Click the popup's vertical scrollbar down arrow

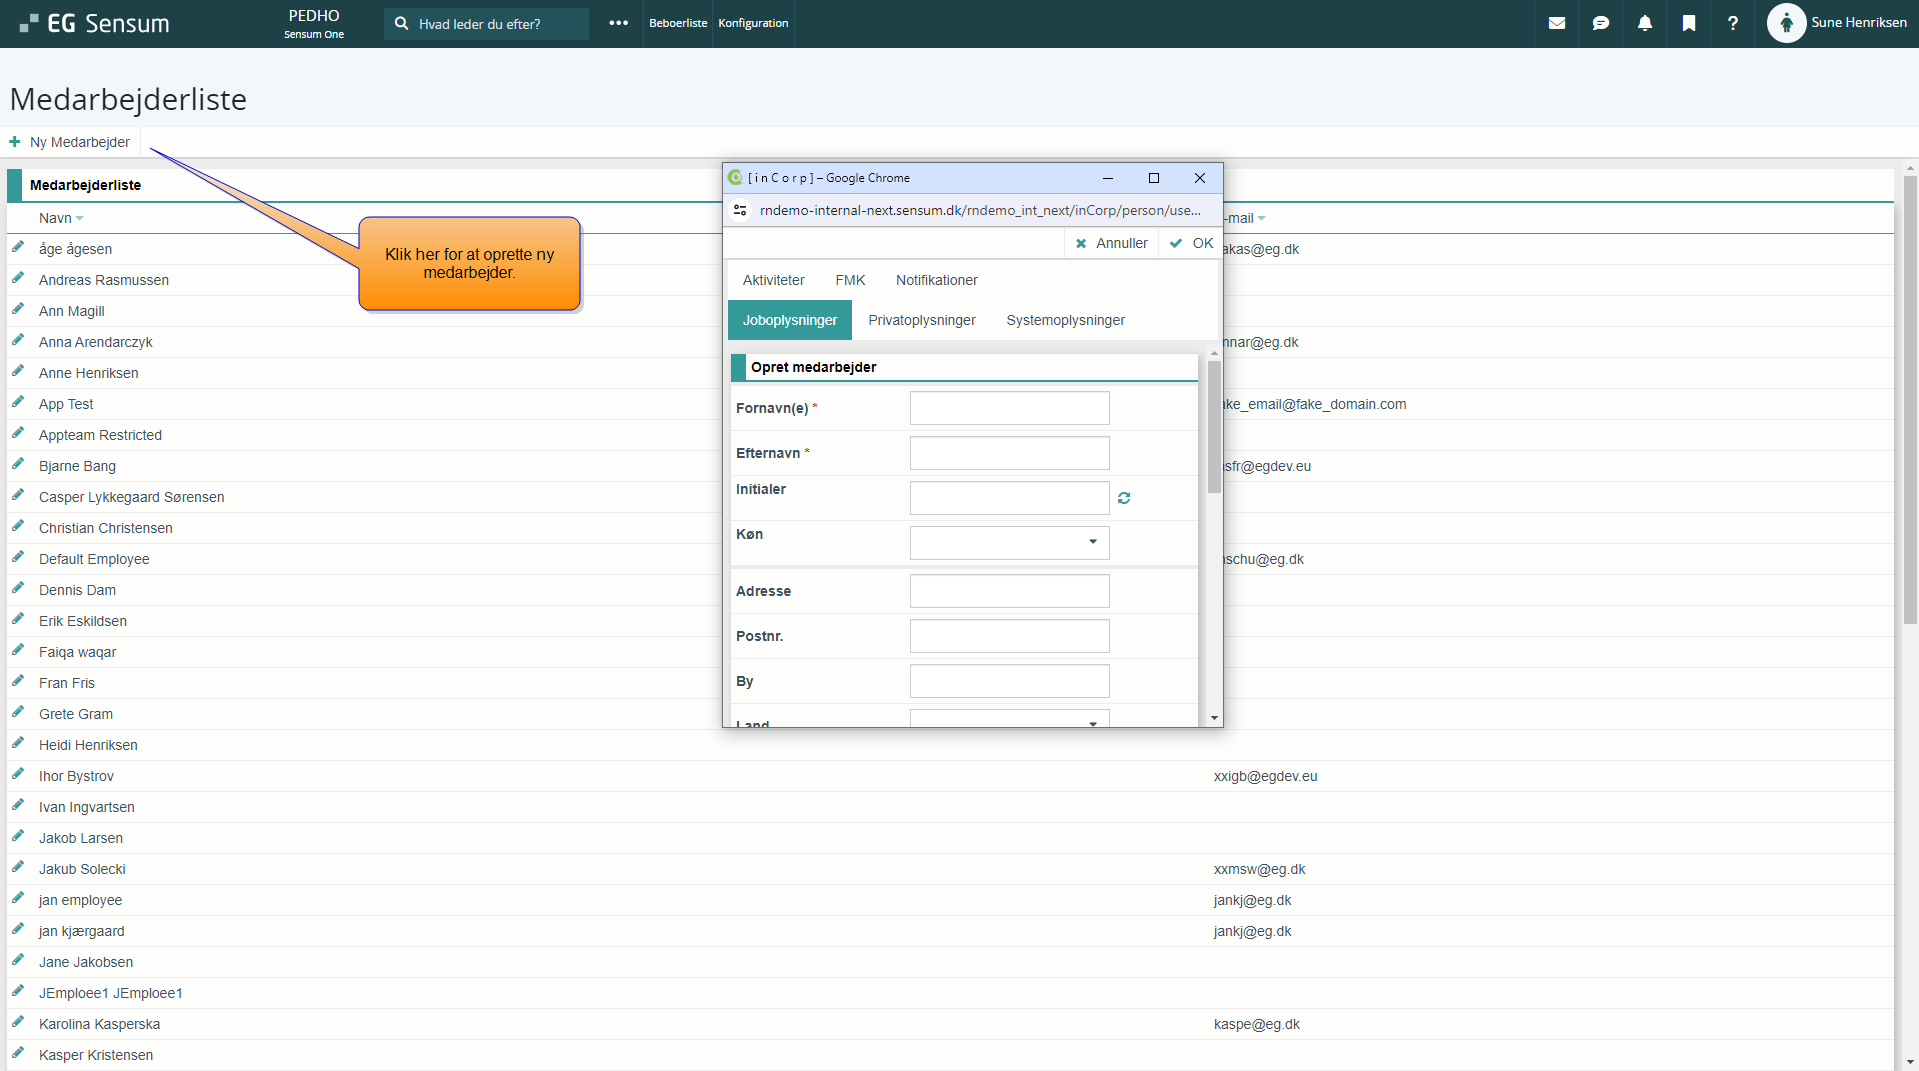(1214, 717)
